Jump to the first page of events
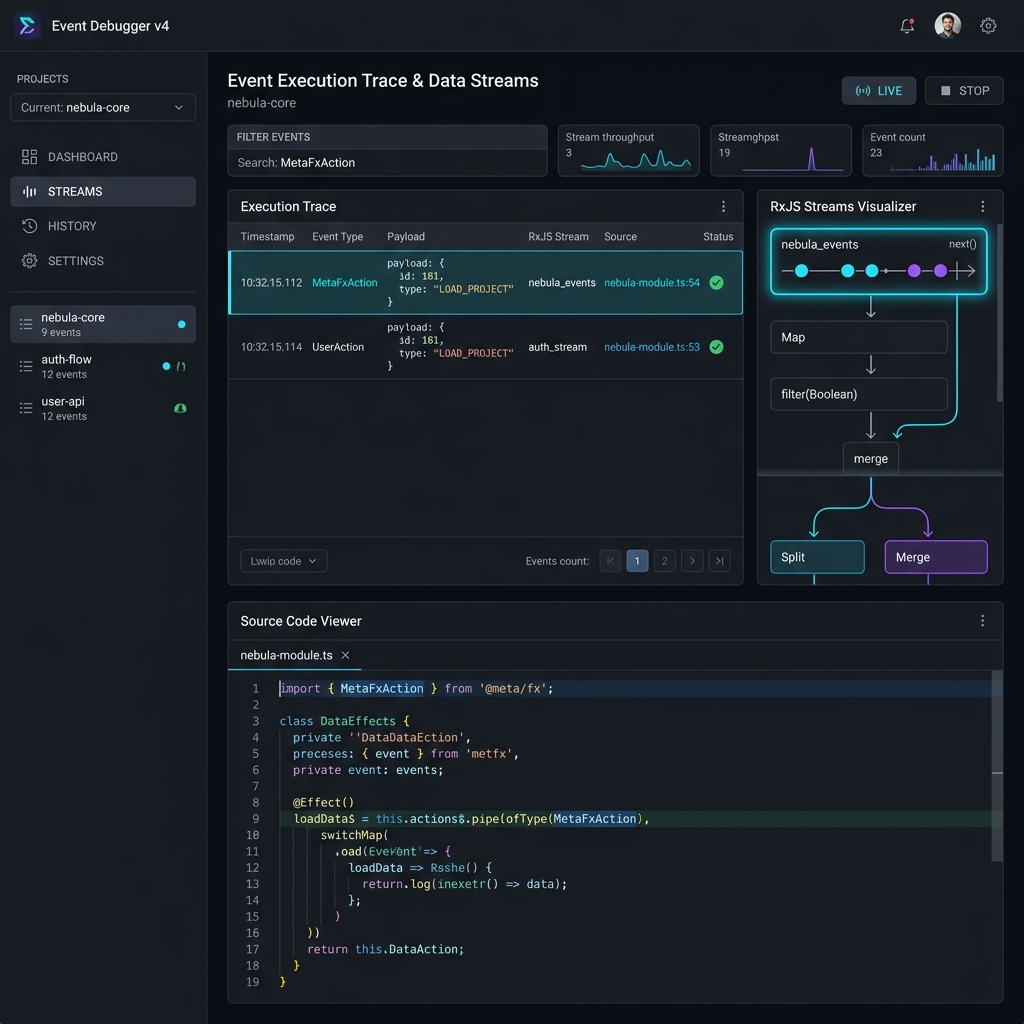This screenshot has width=1024, height=1024. [x=610, y=561]
